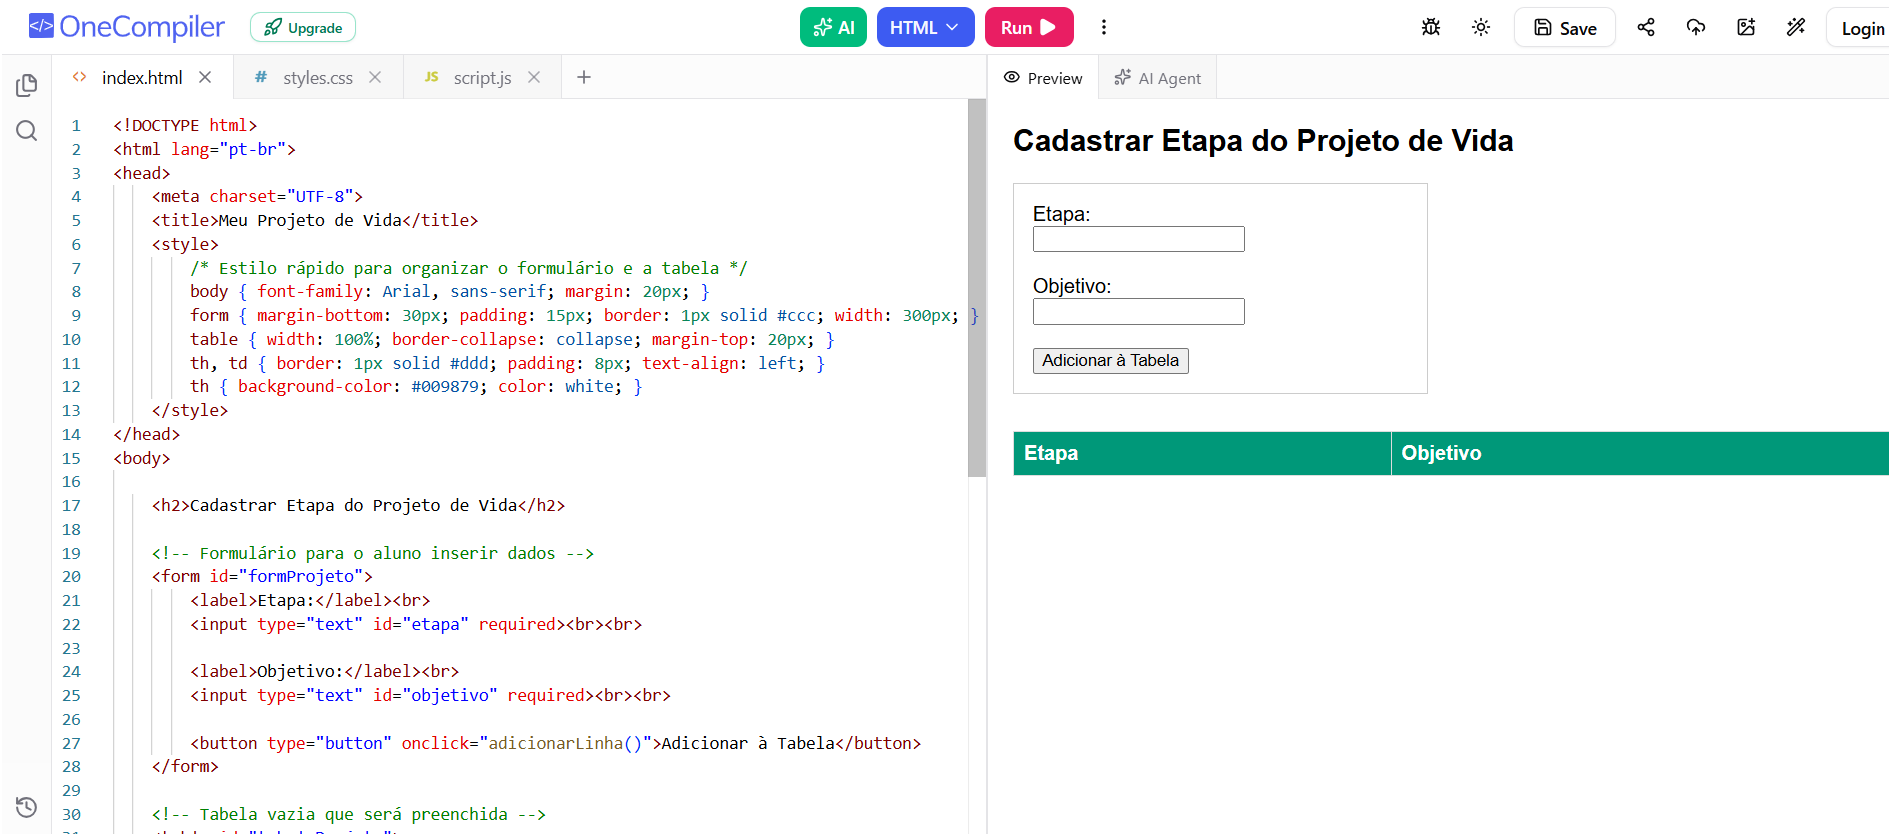Switch to the styles.css tab
Viewport: 1891px width, 836px height.
[x=317, y=77]
